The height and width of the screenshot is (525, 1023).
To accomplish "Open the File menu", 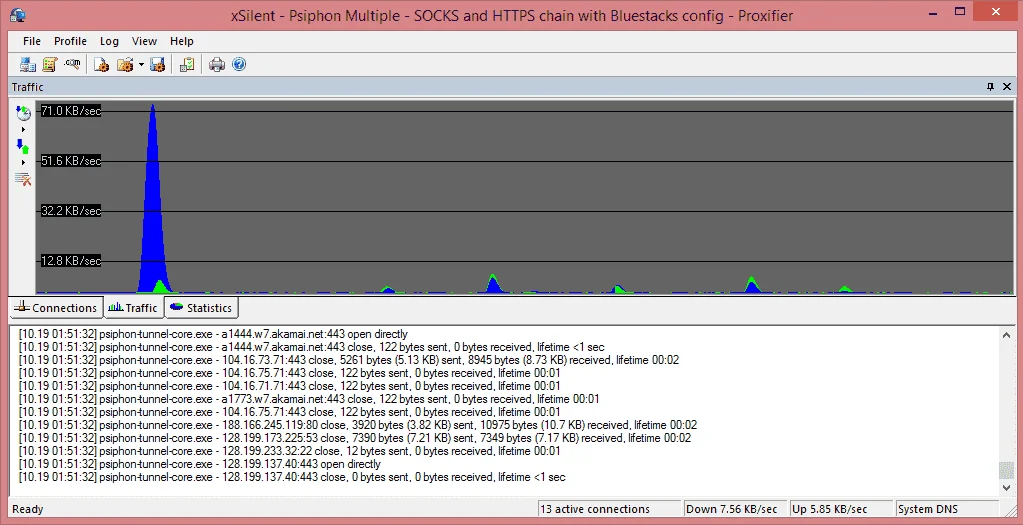I will click(32, 41).
